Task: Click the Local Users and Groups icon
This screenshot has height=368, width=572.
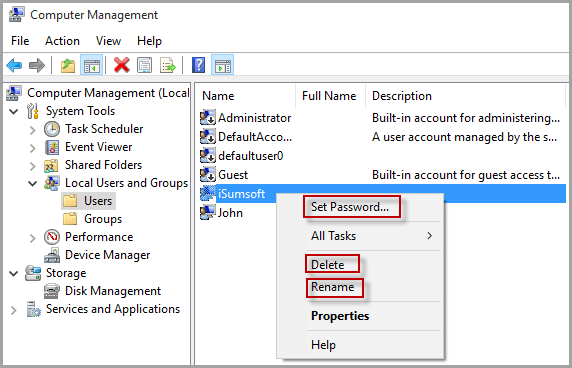Action: [52, 183]
